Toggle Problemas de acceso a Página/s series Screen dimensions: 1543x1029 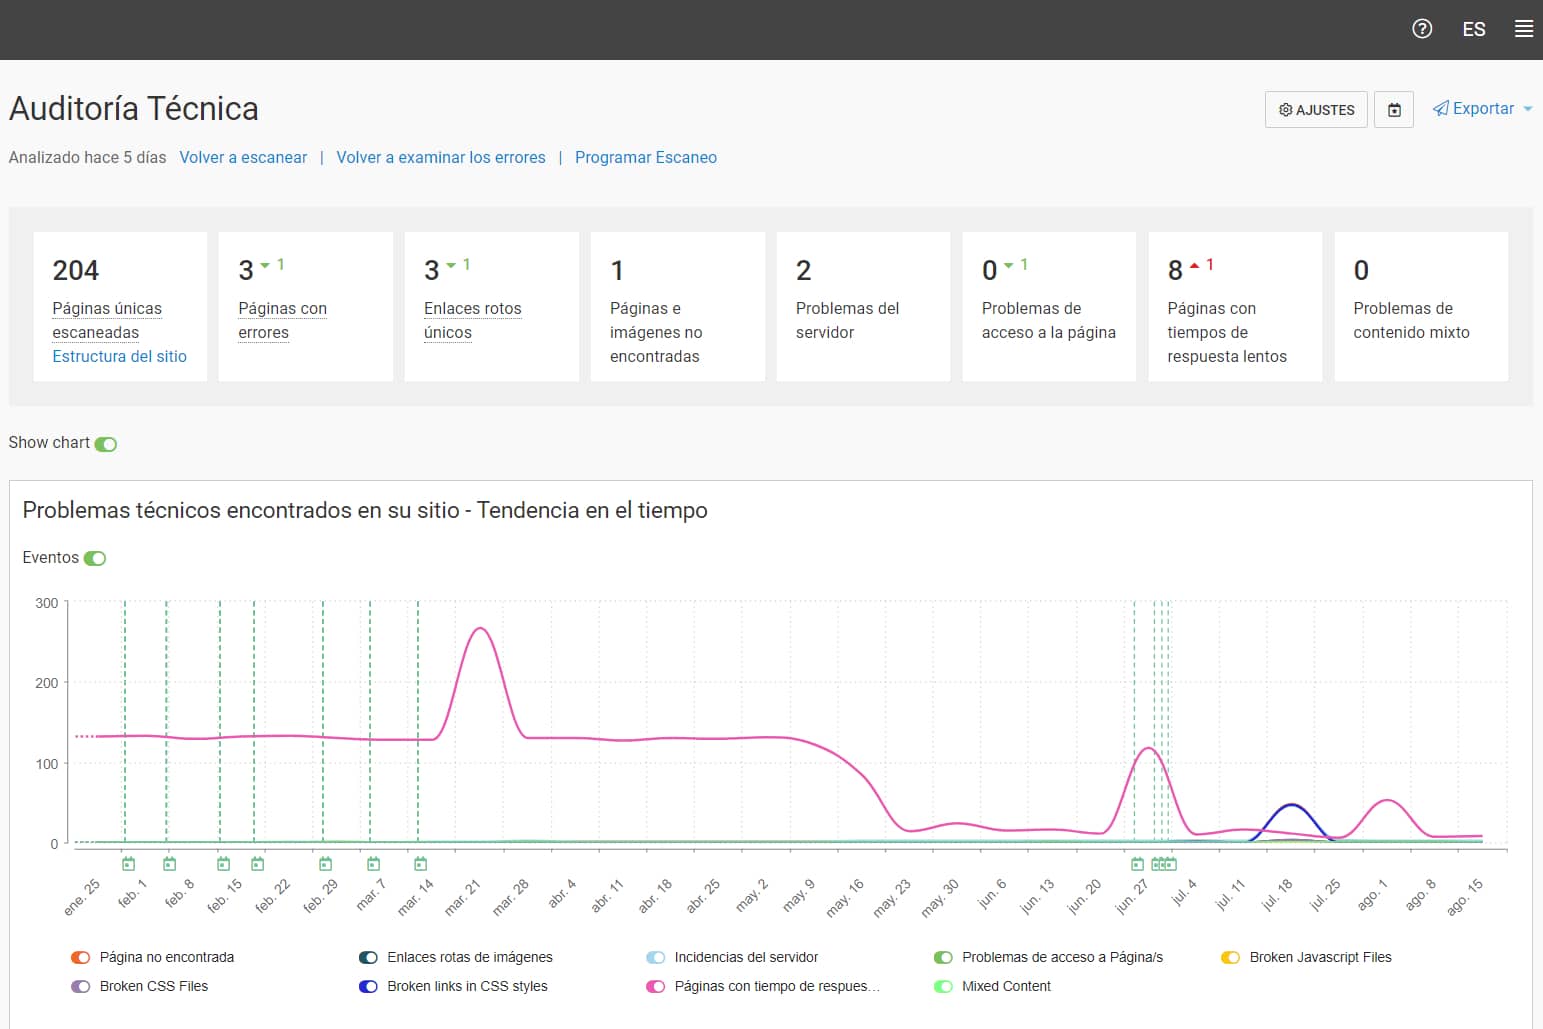(x=943, y=957)
